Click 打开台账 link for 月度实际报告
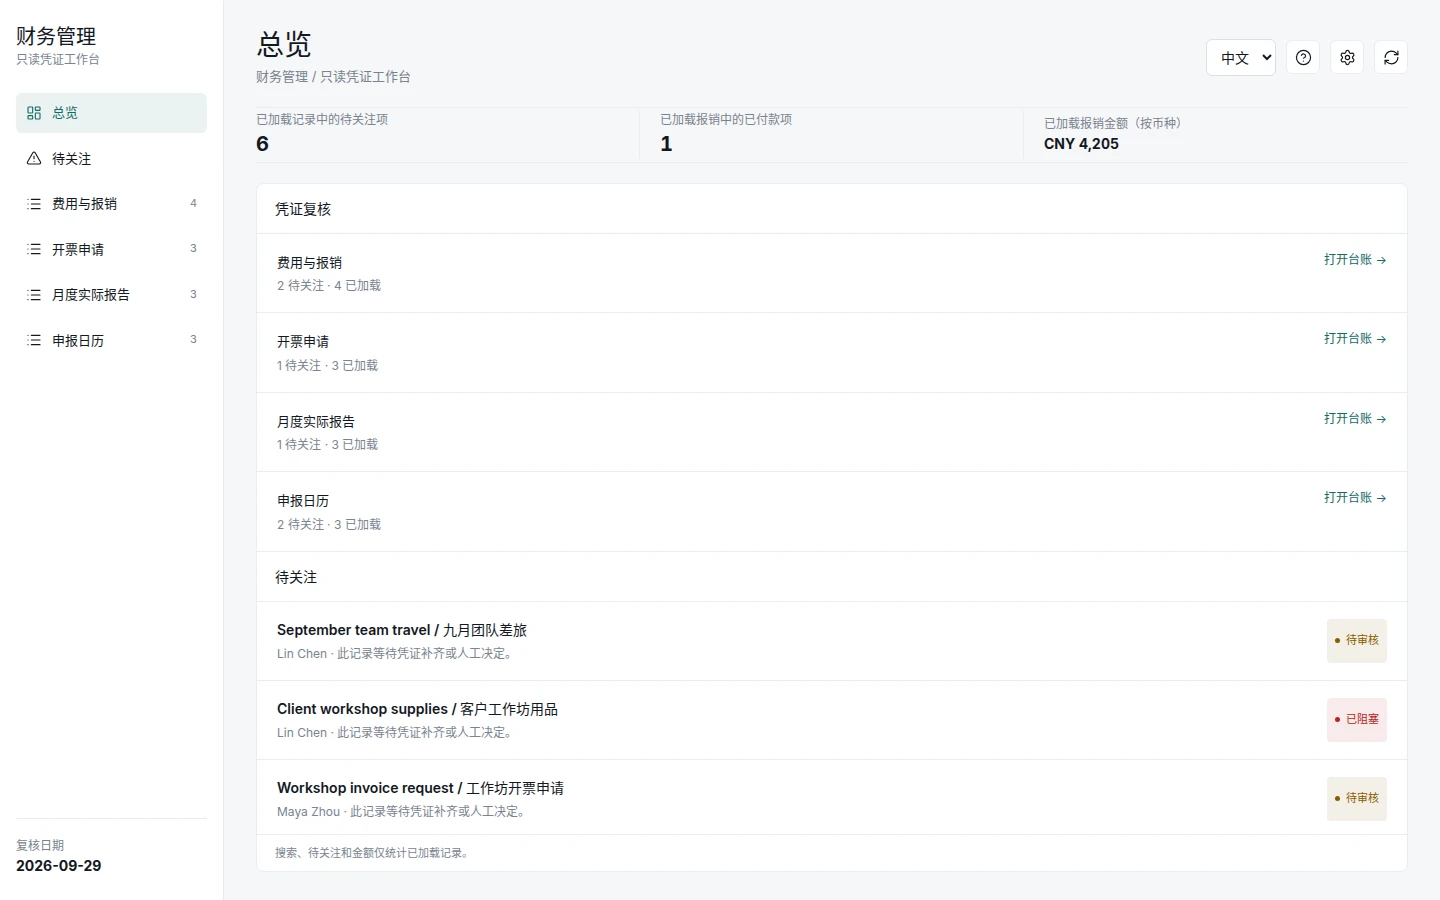This screenshot has width=1440, height=900. pos(1355,419)
